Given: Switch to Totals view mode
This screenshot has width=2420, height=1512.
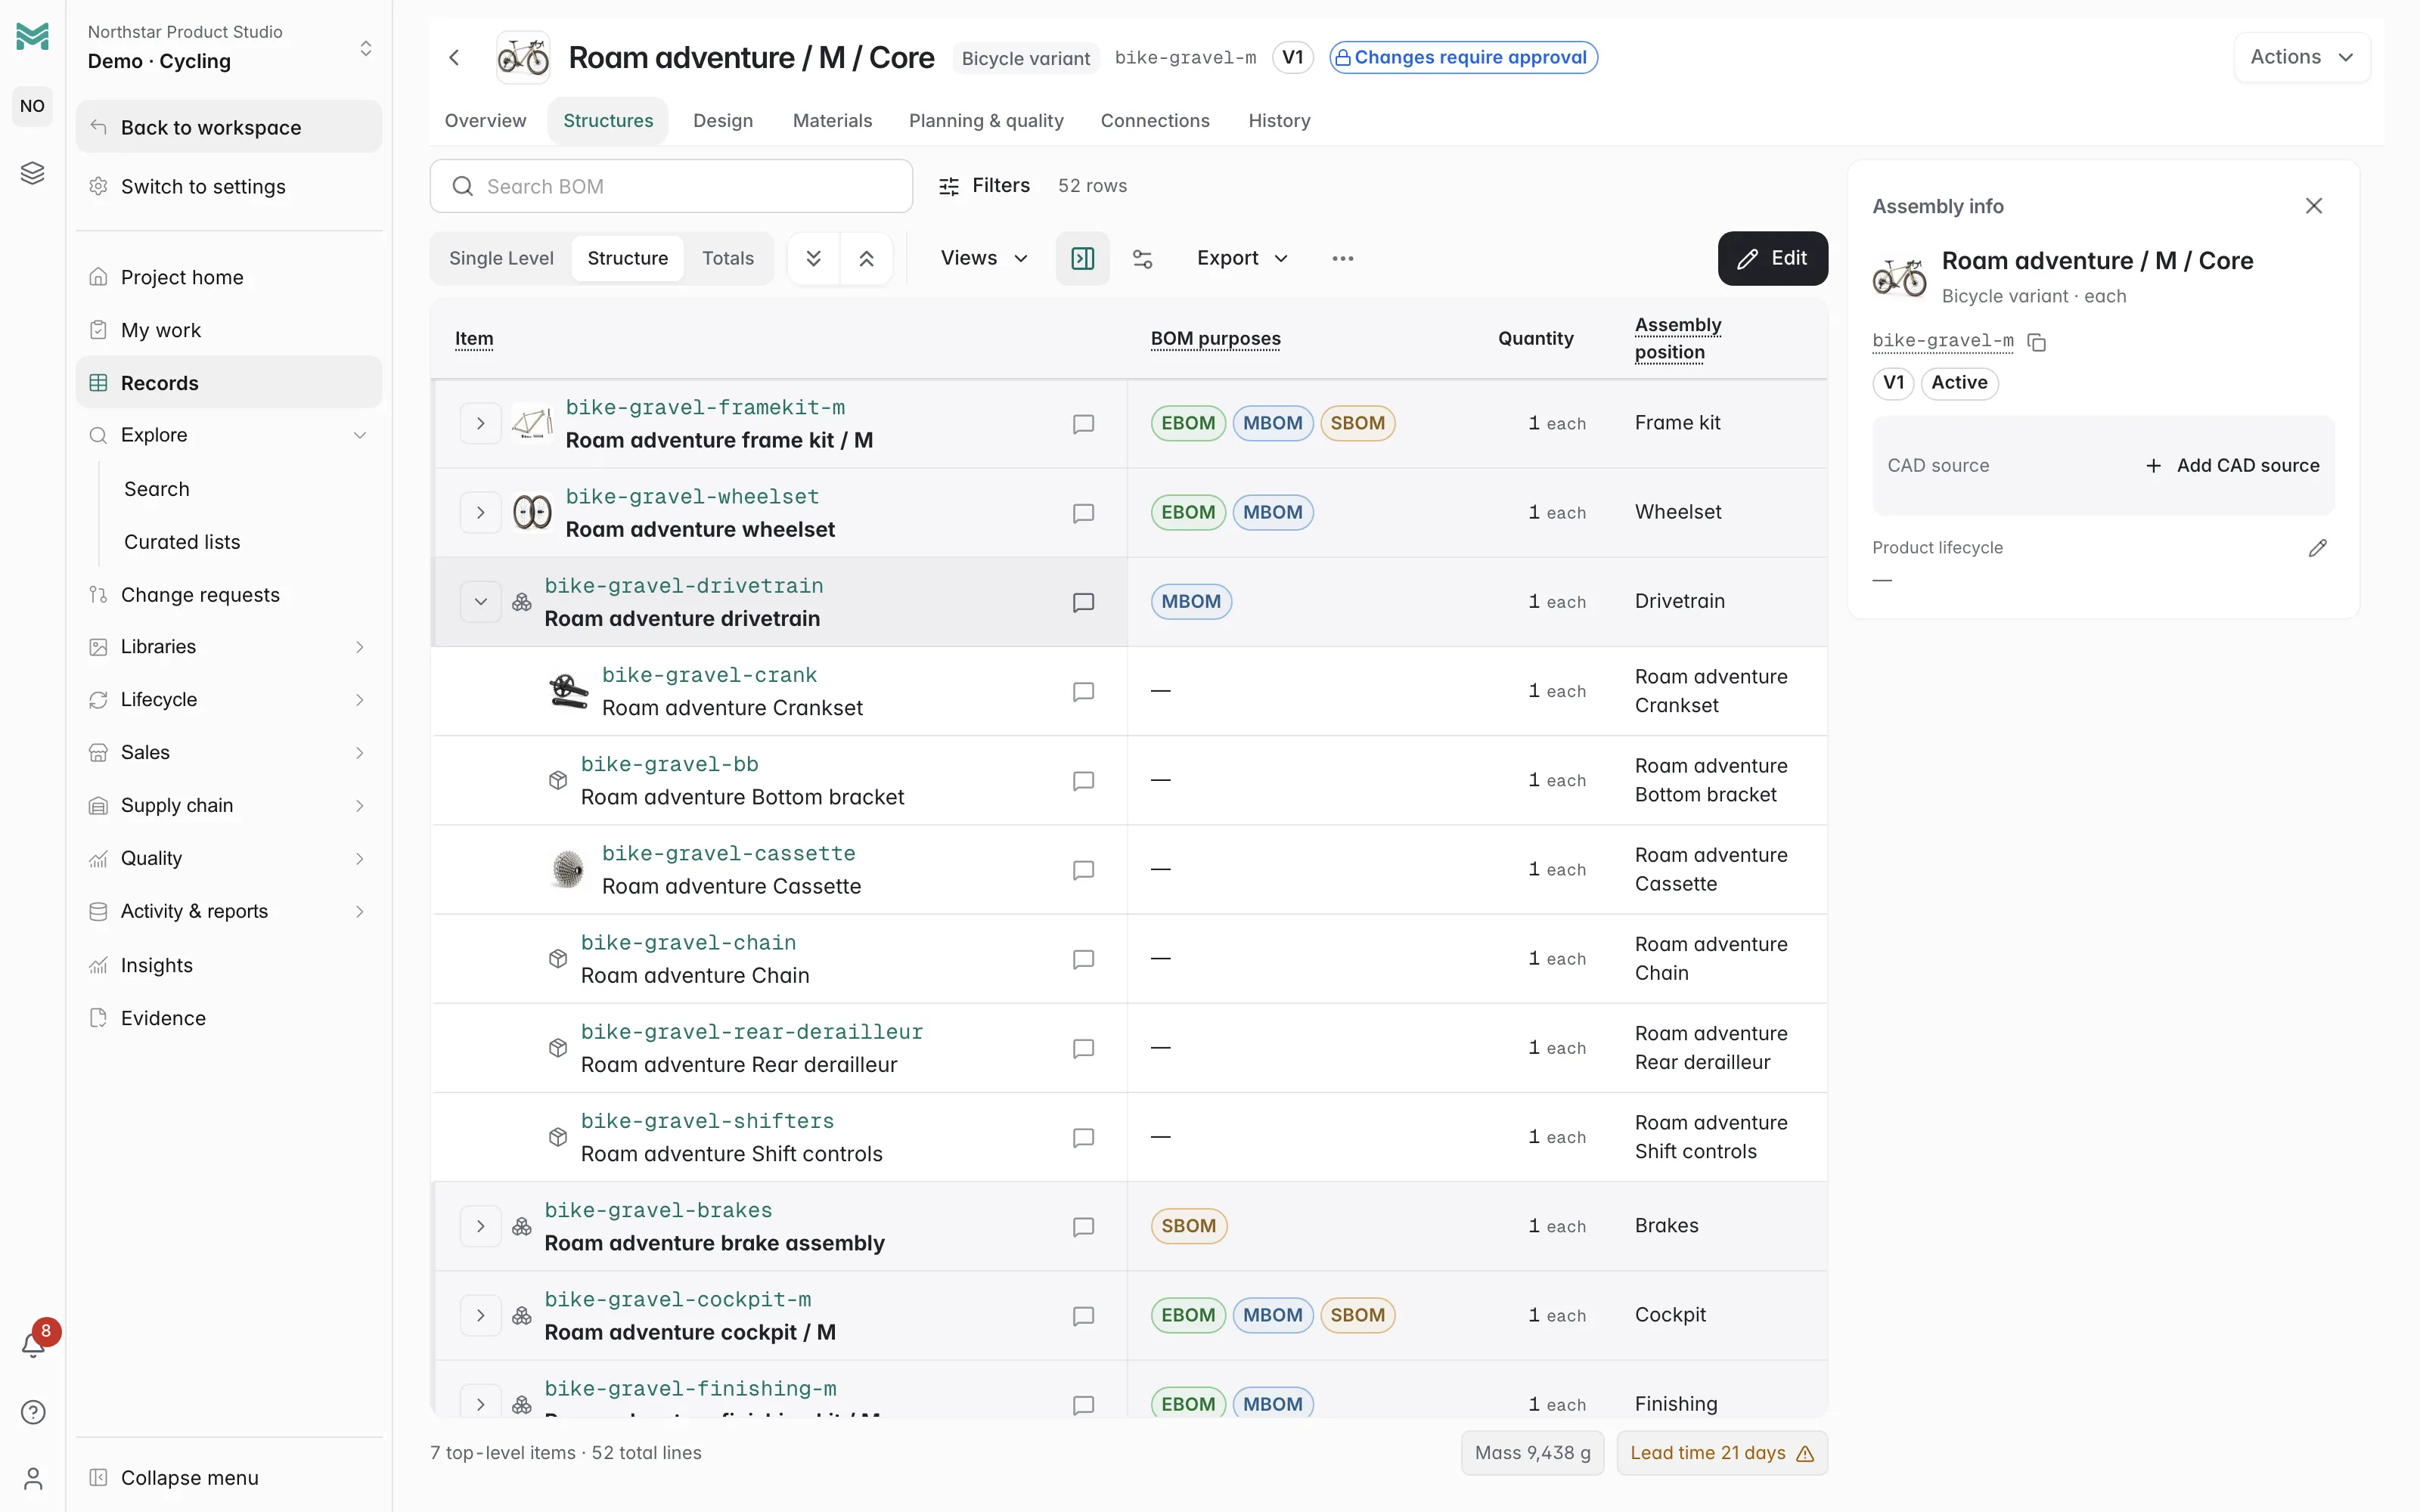Looking at the screenshot, I should (727, 258).
